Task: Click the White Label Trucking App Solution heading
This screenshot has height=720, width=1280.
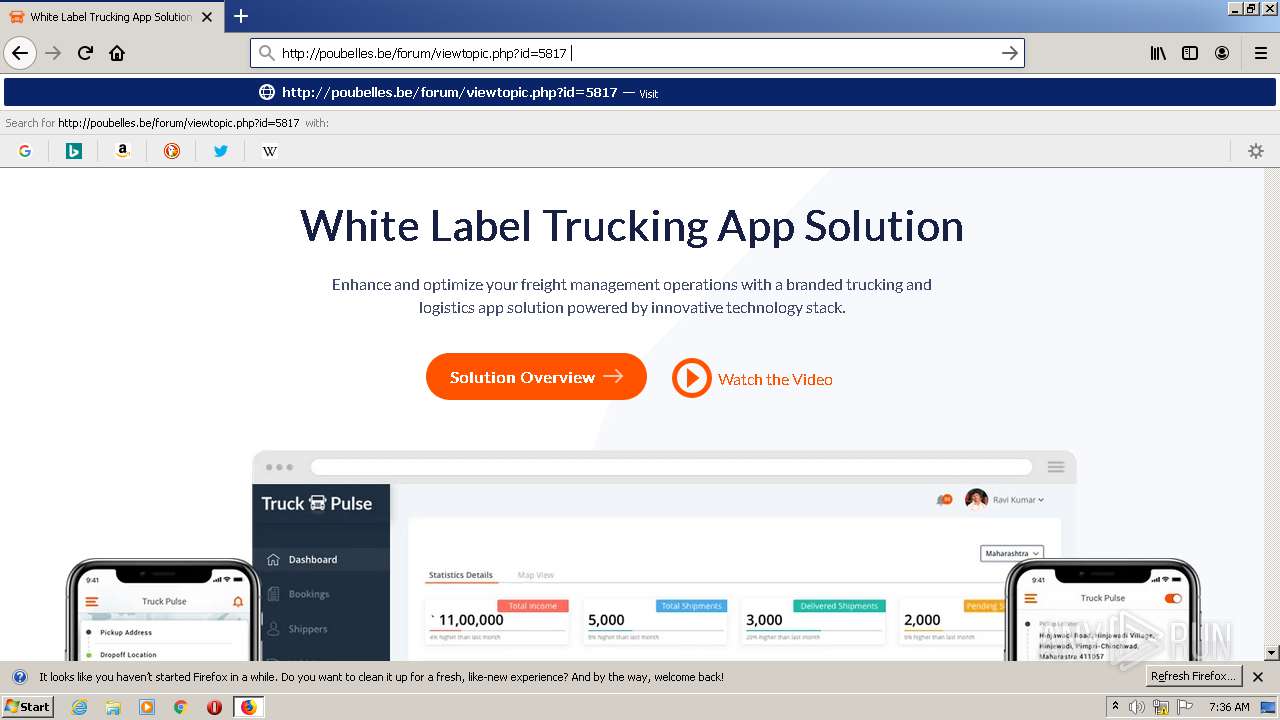Action: [x=632, y=226]
